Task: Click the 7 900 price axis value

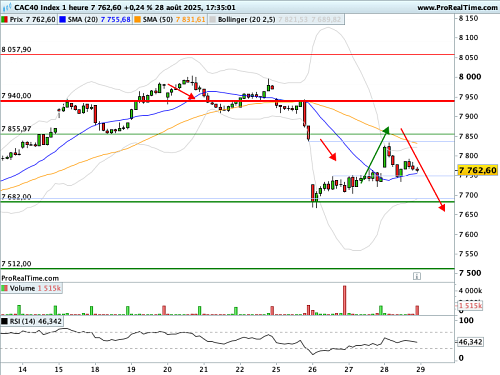Action: [468, 116]
